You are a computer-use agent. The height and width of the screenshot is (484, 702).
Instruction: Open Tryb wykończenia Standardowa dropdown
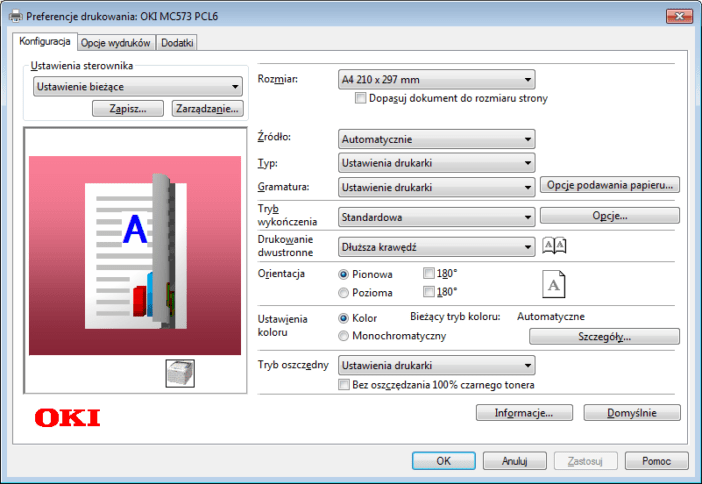pos(437,217)
